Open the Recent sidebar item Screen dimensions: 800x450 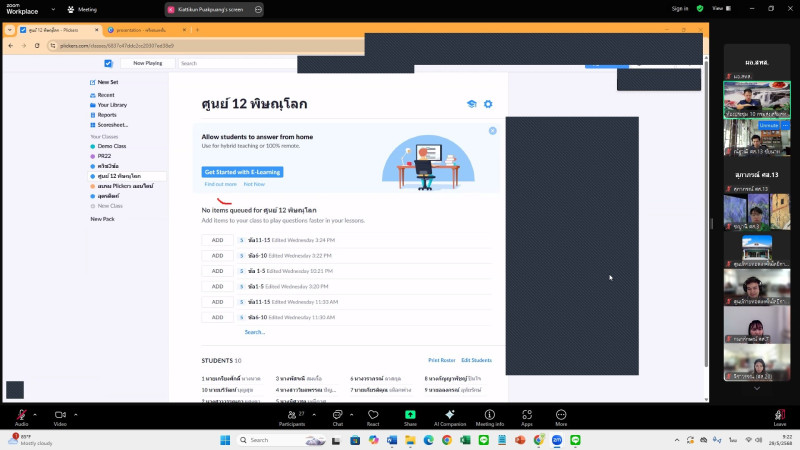tap(102, 95)
